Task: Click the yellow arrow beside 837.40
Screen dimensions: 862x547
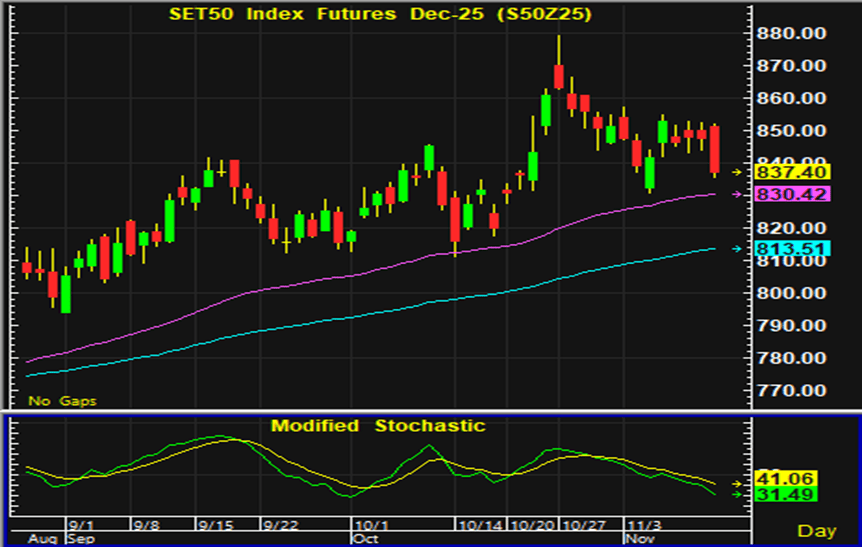Action: (736, 172)
